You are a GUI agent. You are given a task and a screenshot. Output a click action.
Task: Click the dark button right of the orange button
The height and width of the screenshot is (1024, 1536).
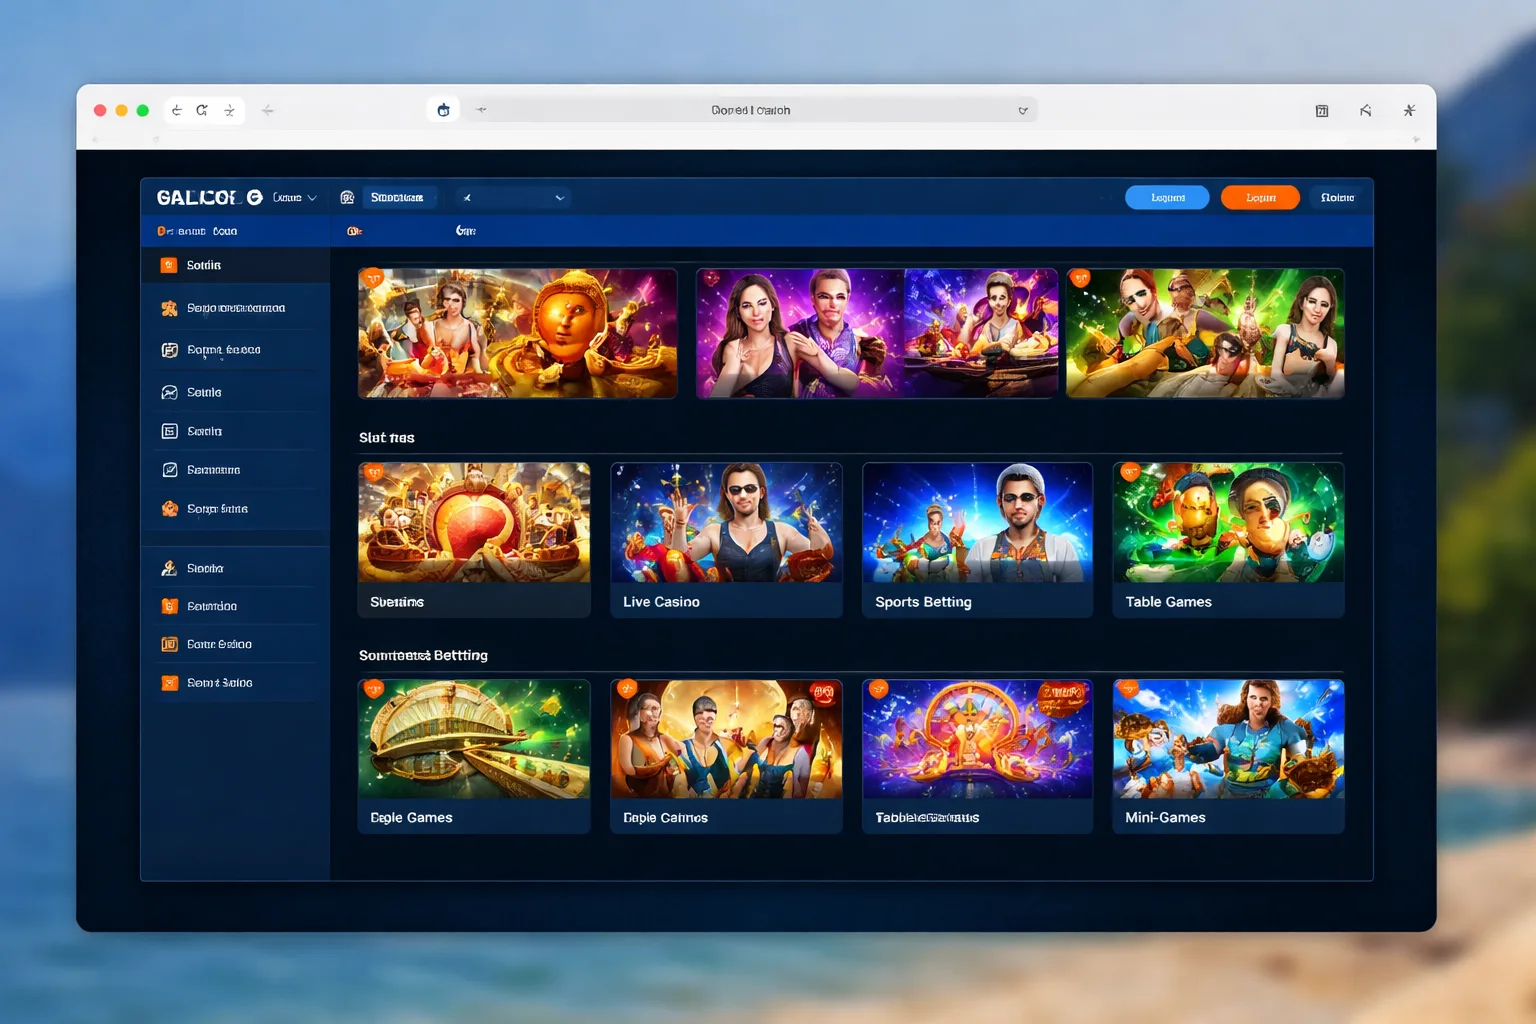point(1337,198)
